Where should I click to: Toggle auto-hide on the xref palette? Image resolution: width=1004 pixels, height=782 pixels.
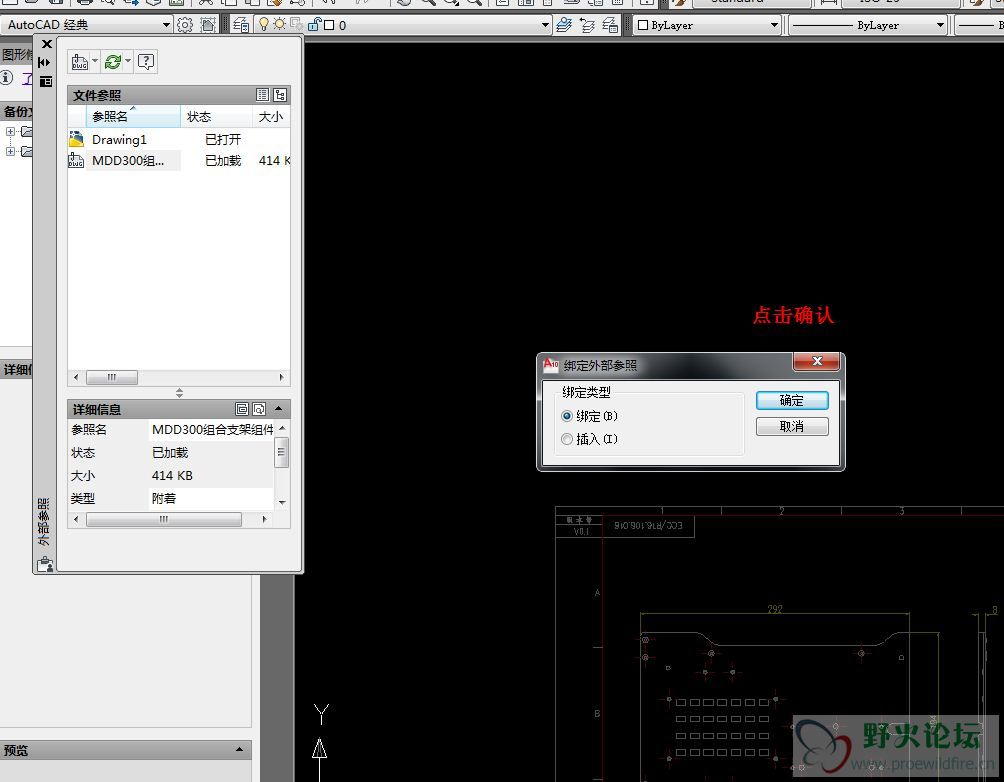tap(44, 62)
